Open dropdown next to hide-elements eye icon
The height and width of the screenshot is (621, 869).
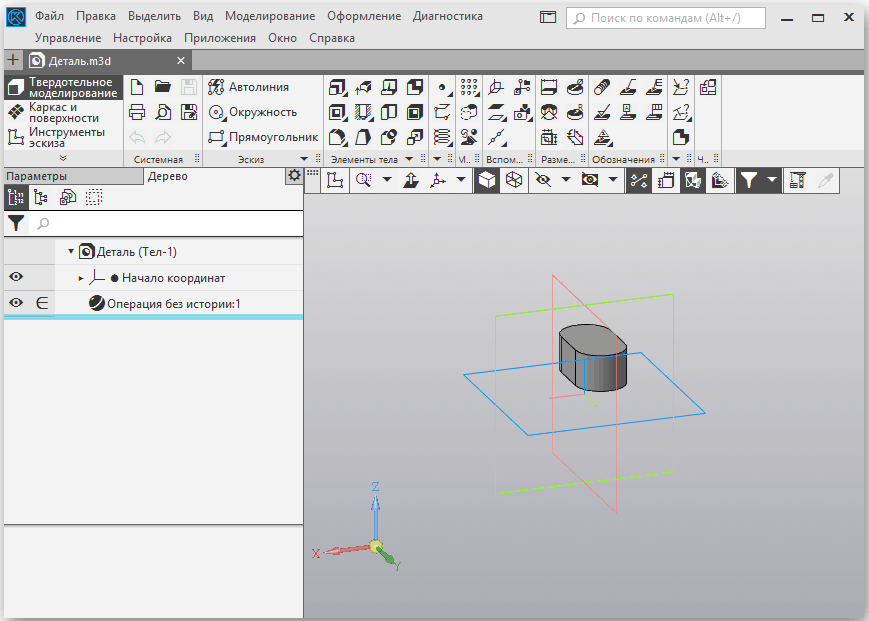566,179
